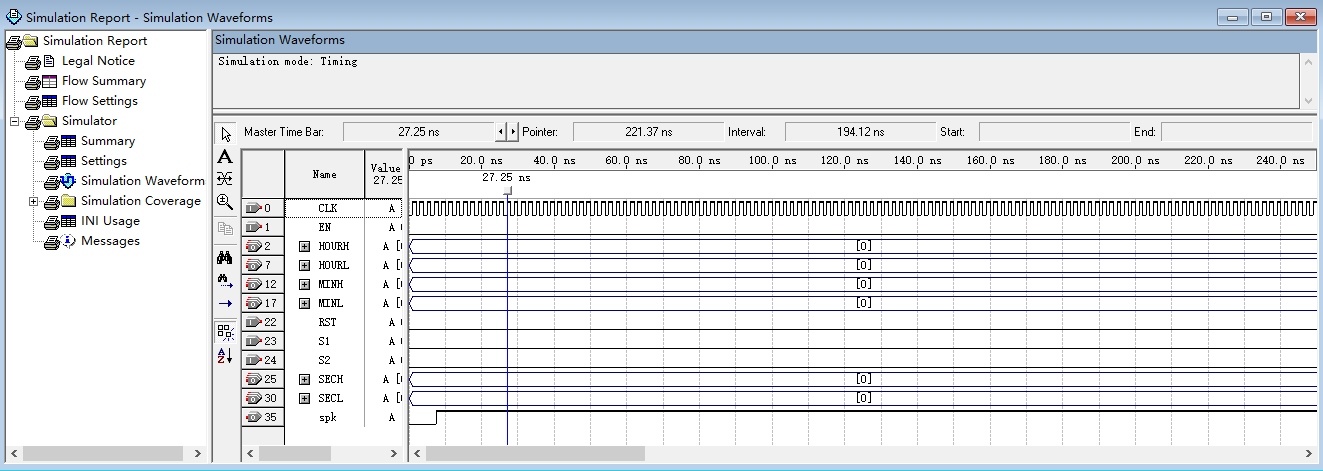The image size is (1323, 471).
Task: Select the waveform editing tool
Action: click(x=225, y=178)
